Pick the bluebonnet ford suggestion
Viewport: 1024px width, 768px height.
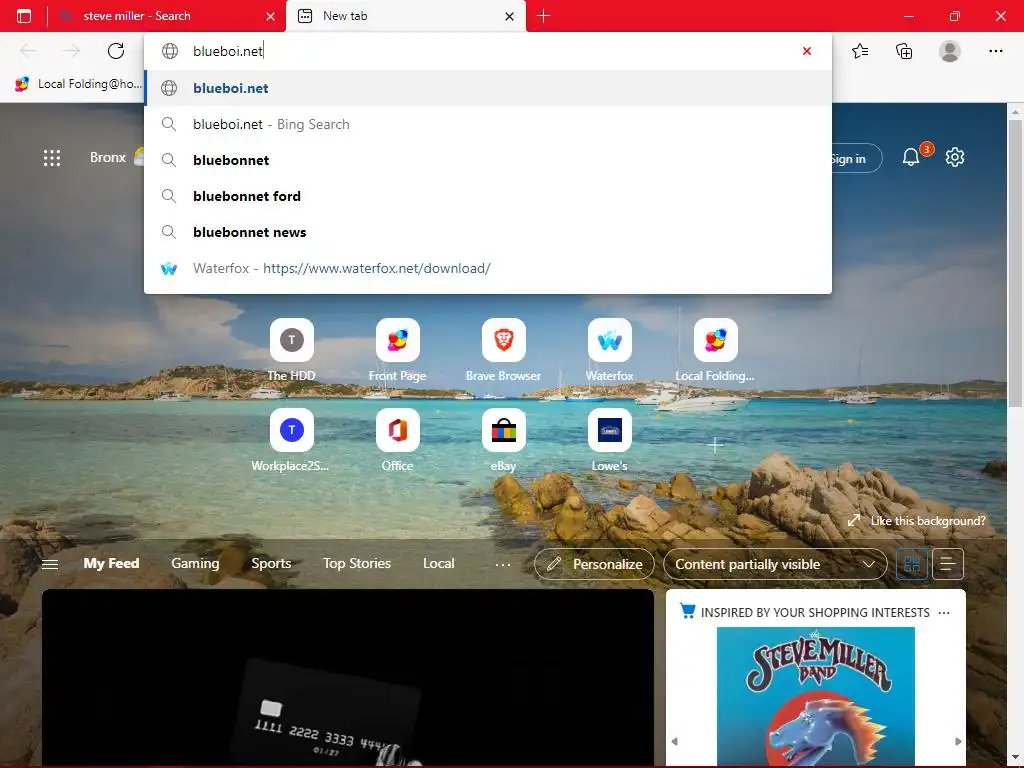tap(488, 196)
